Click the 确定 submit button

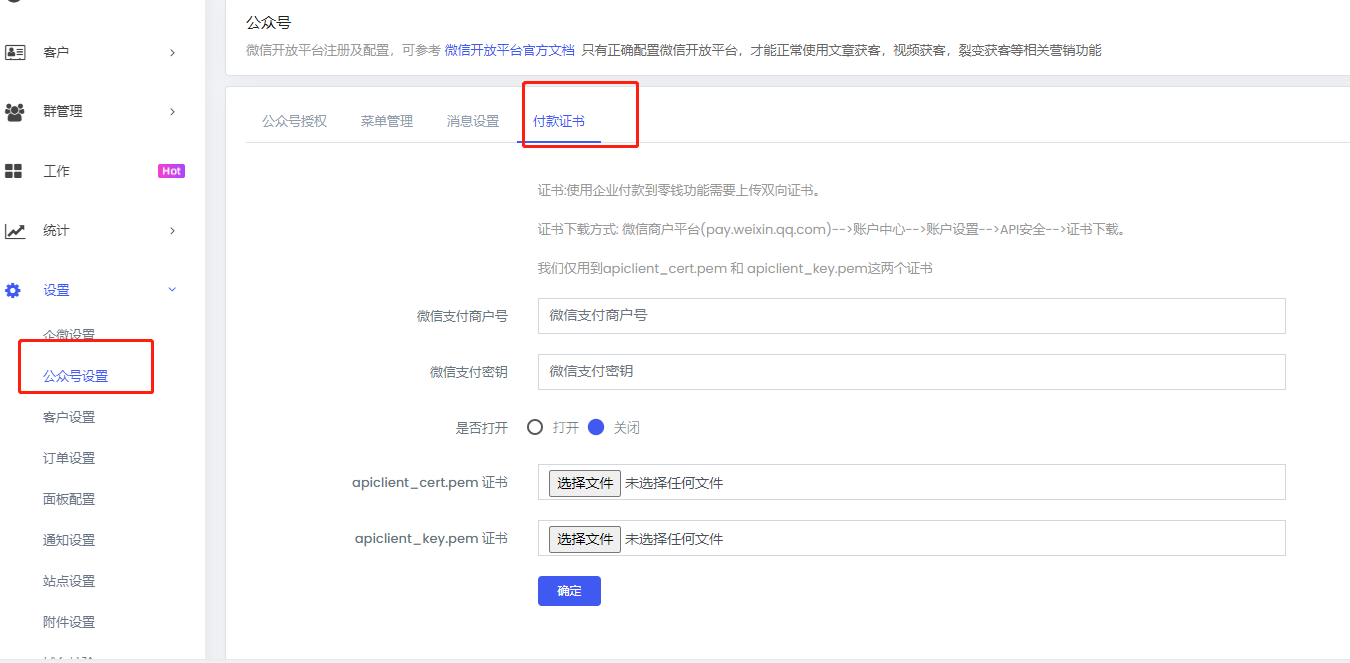(x=569, y=591)
